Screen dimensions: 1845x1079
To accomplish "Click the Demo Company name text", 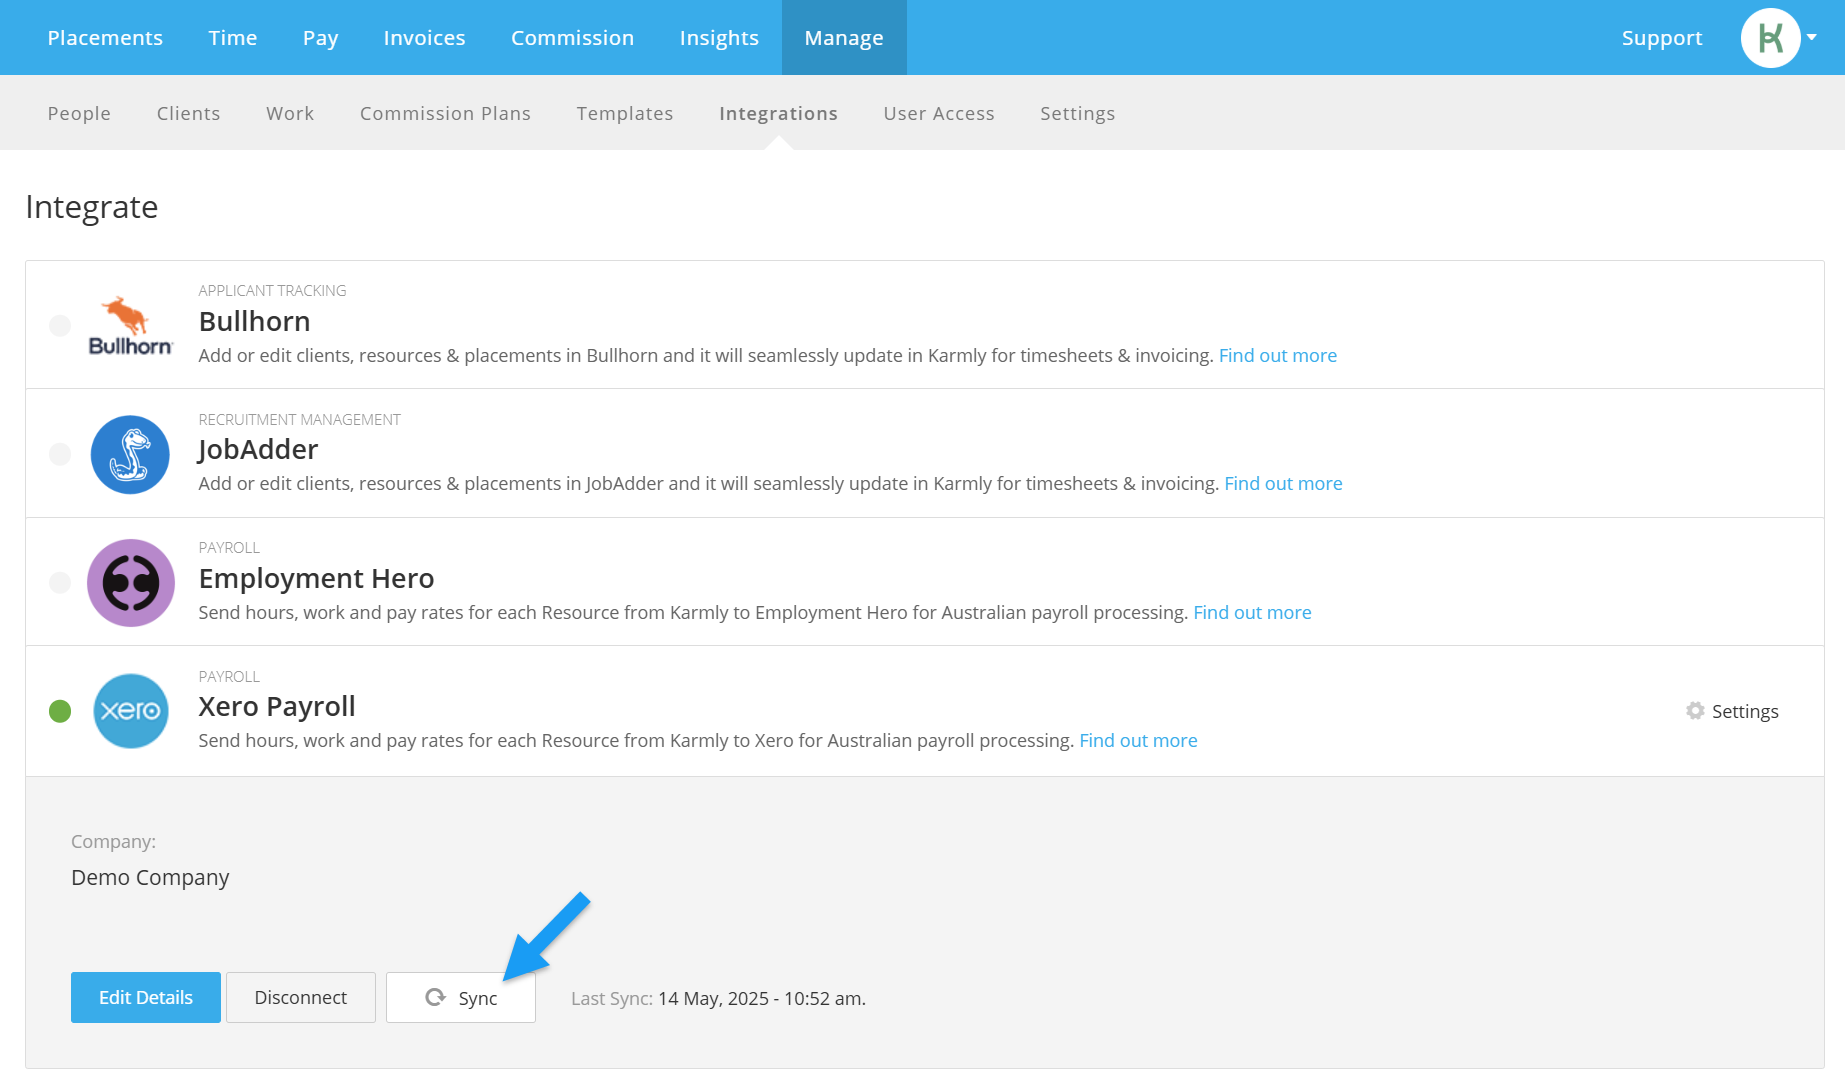I will (150, 877).
